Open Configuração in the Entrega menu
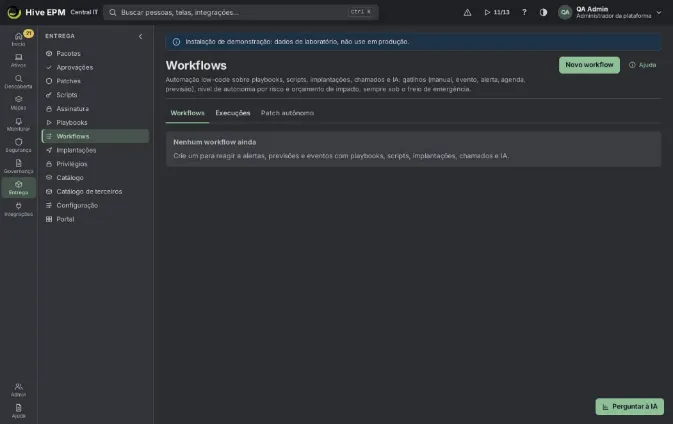 click(95, 205)
